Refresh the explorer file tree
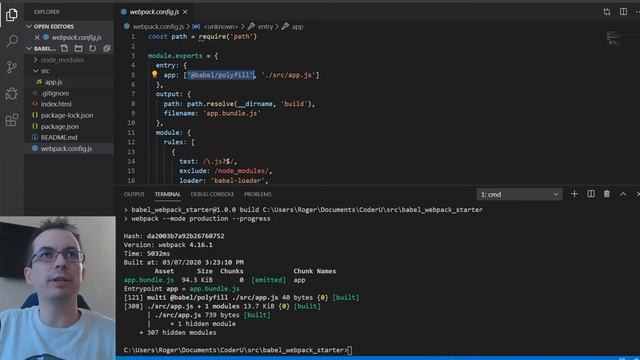The image size is (640, 360). pyautogui.click(x=93, y=48)
